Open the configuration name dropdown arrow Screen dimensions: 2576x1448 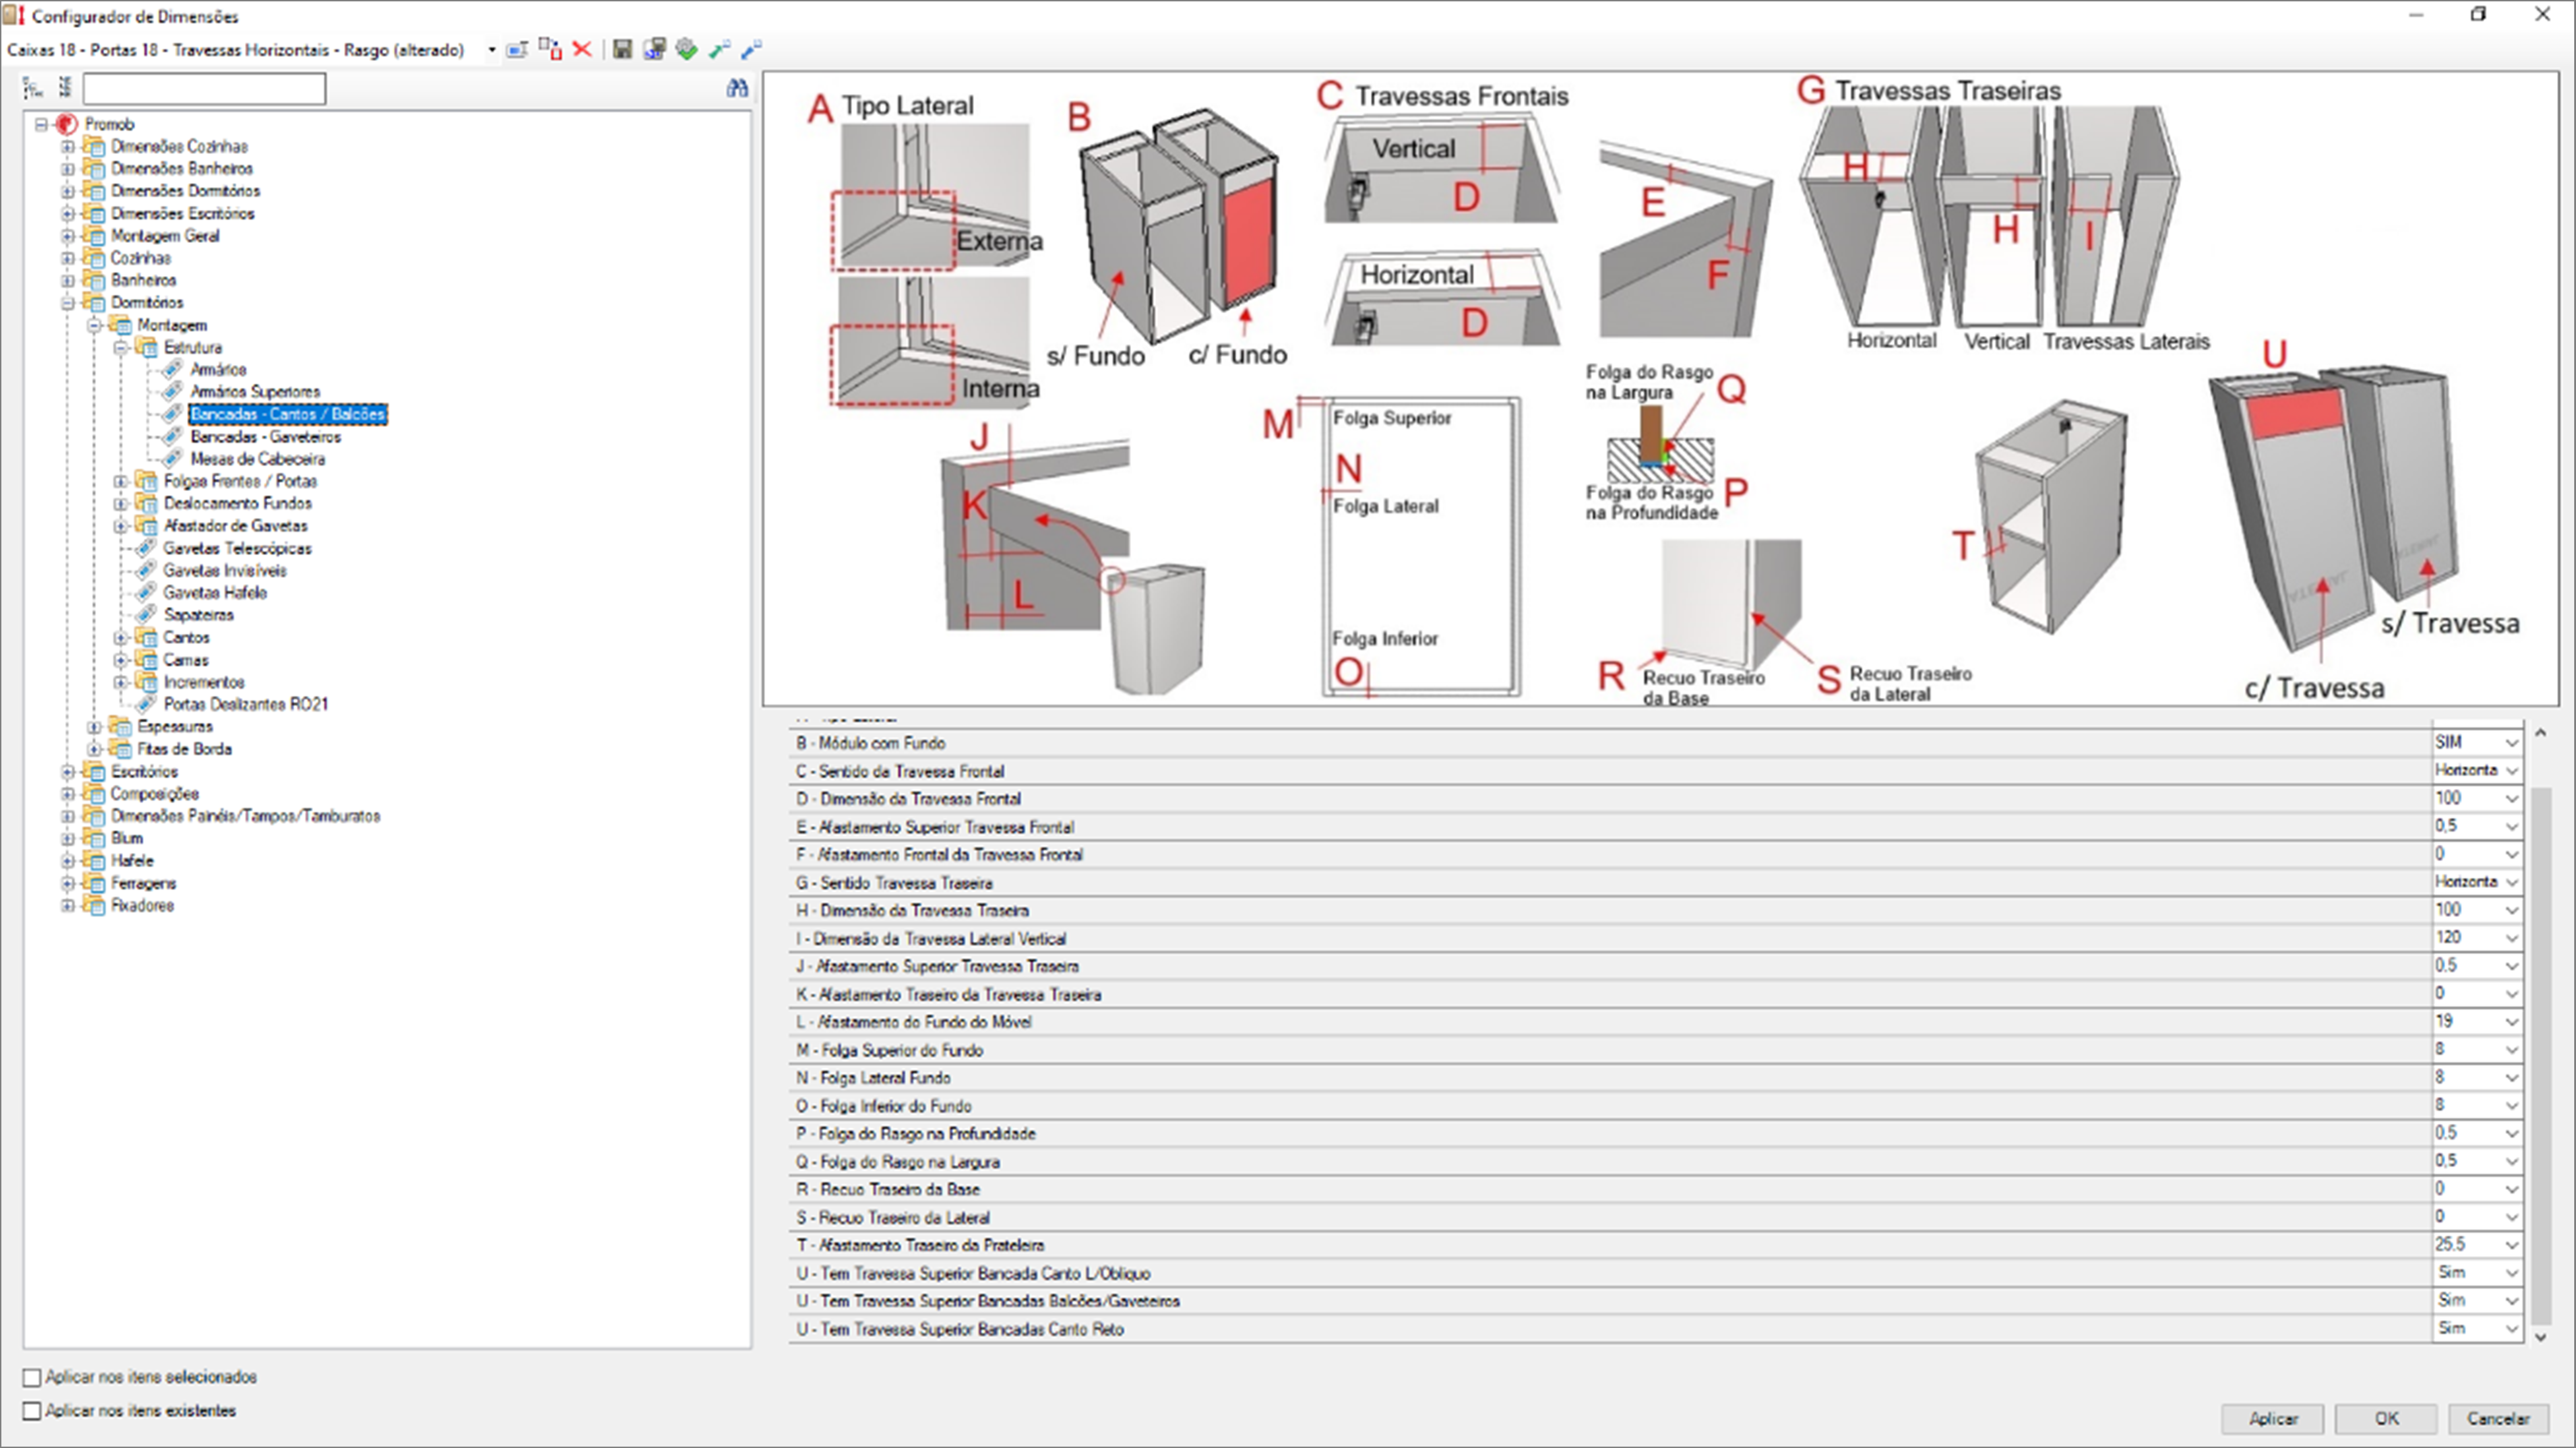point(491,49)
